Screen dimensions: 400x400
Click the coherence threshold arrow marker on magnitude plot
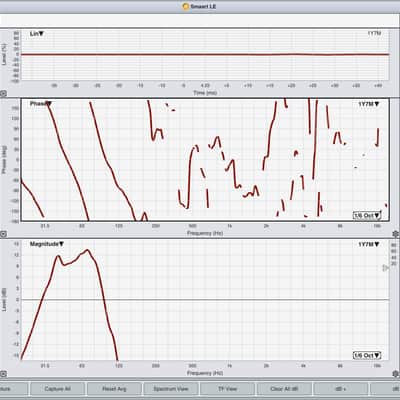pos(385,268)
